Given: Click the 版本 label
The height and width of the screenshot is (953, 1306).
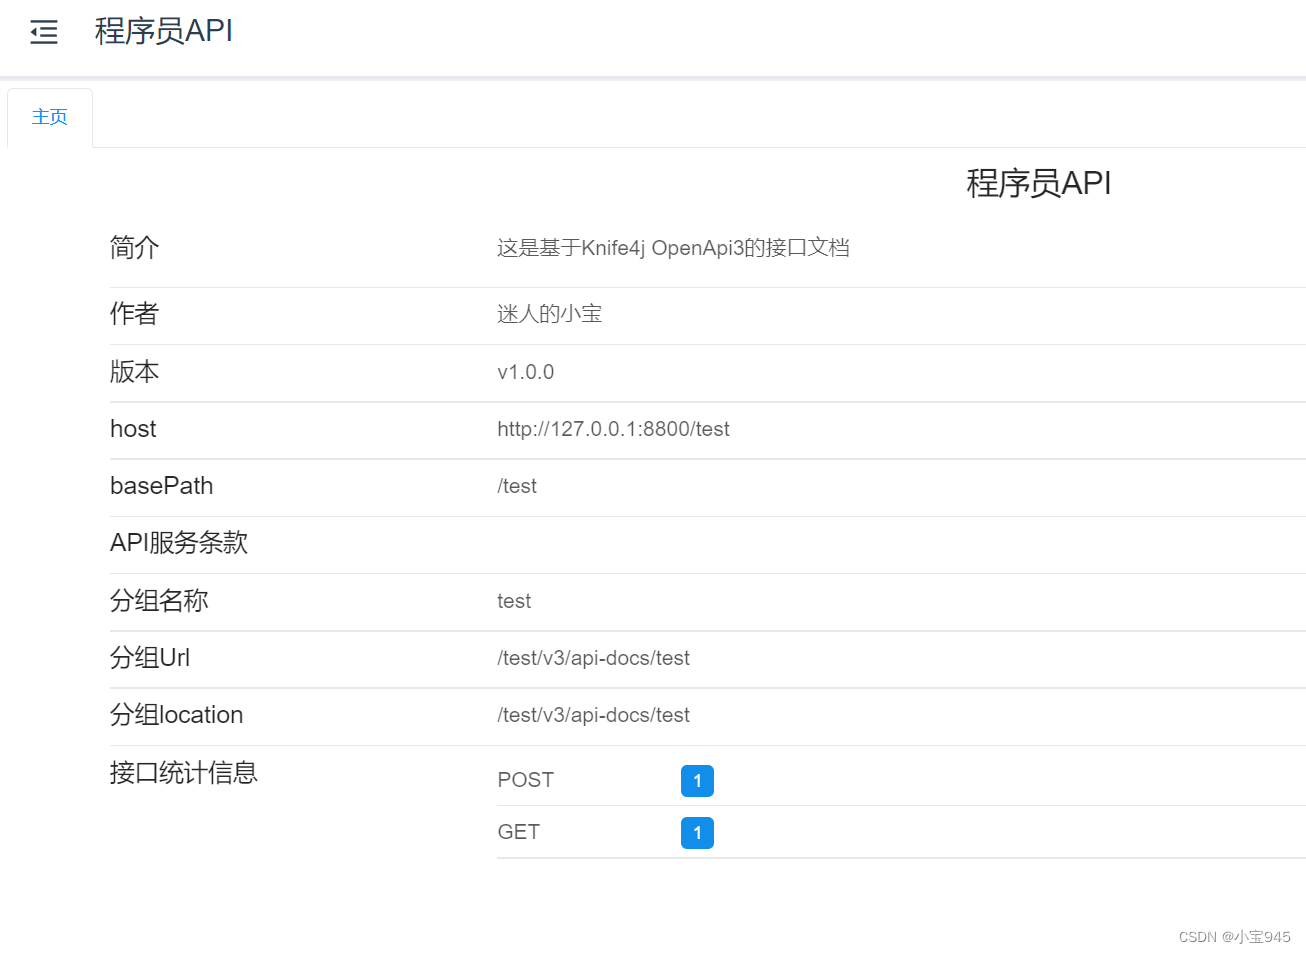Looking at the screenshot, I should click(x=134, y=372).
